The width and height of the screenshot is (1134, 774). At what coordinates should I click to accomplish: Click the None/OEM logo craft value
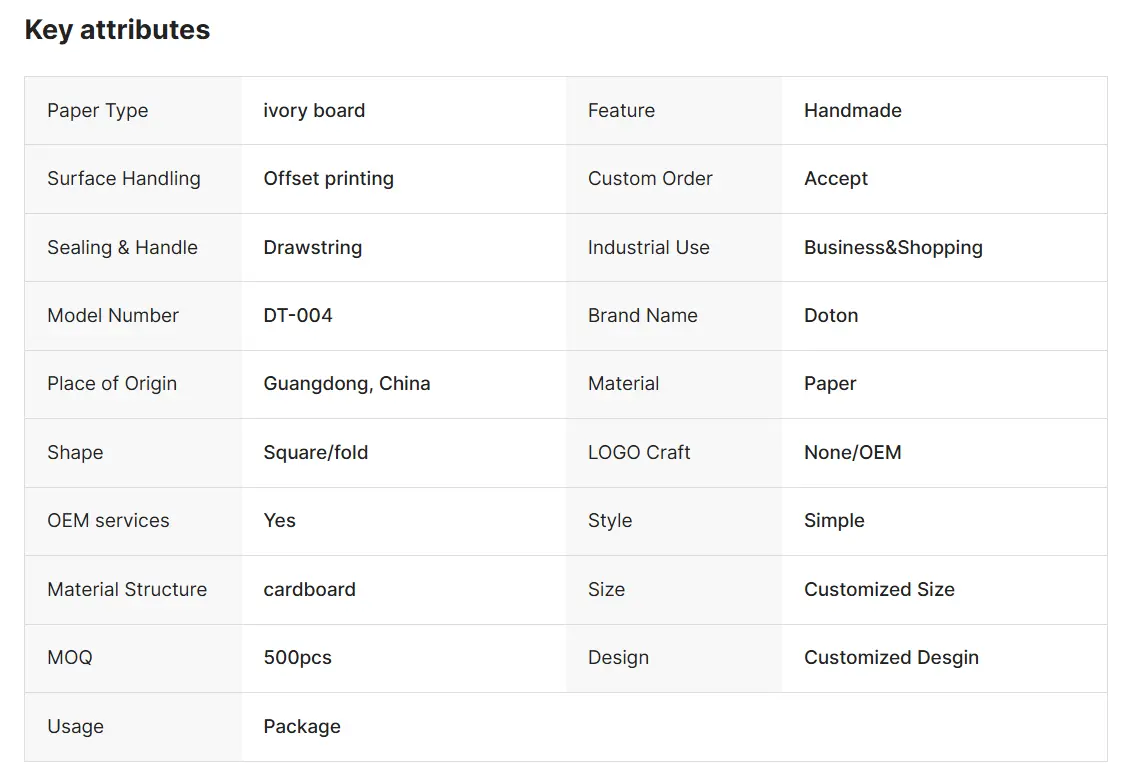[x=853, y=452]
